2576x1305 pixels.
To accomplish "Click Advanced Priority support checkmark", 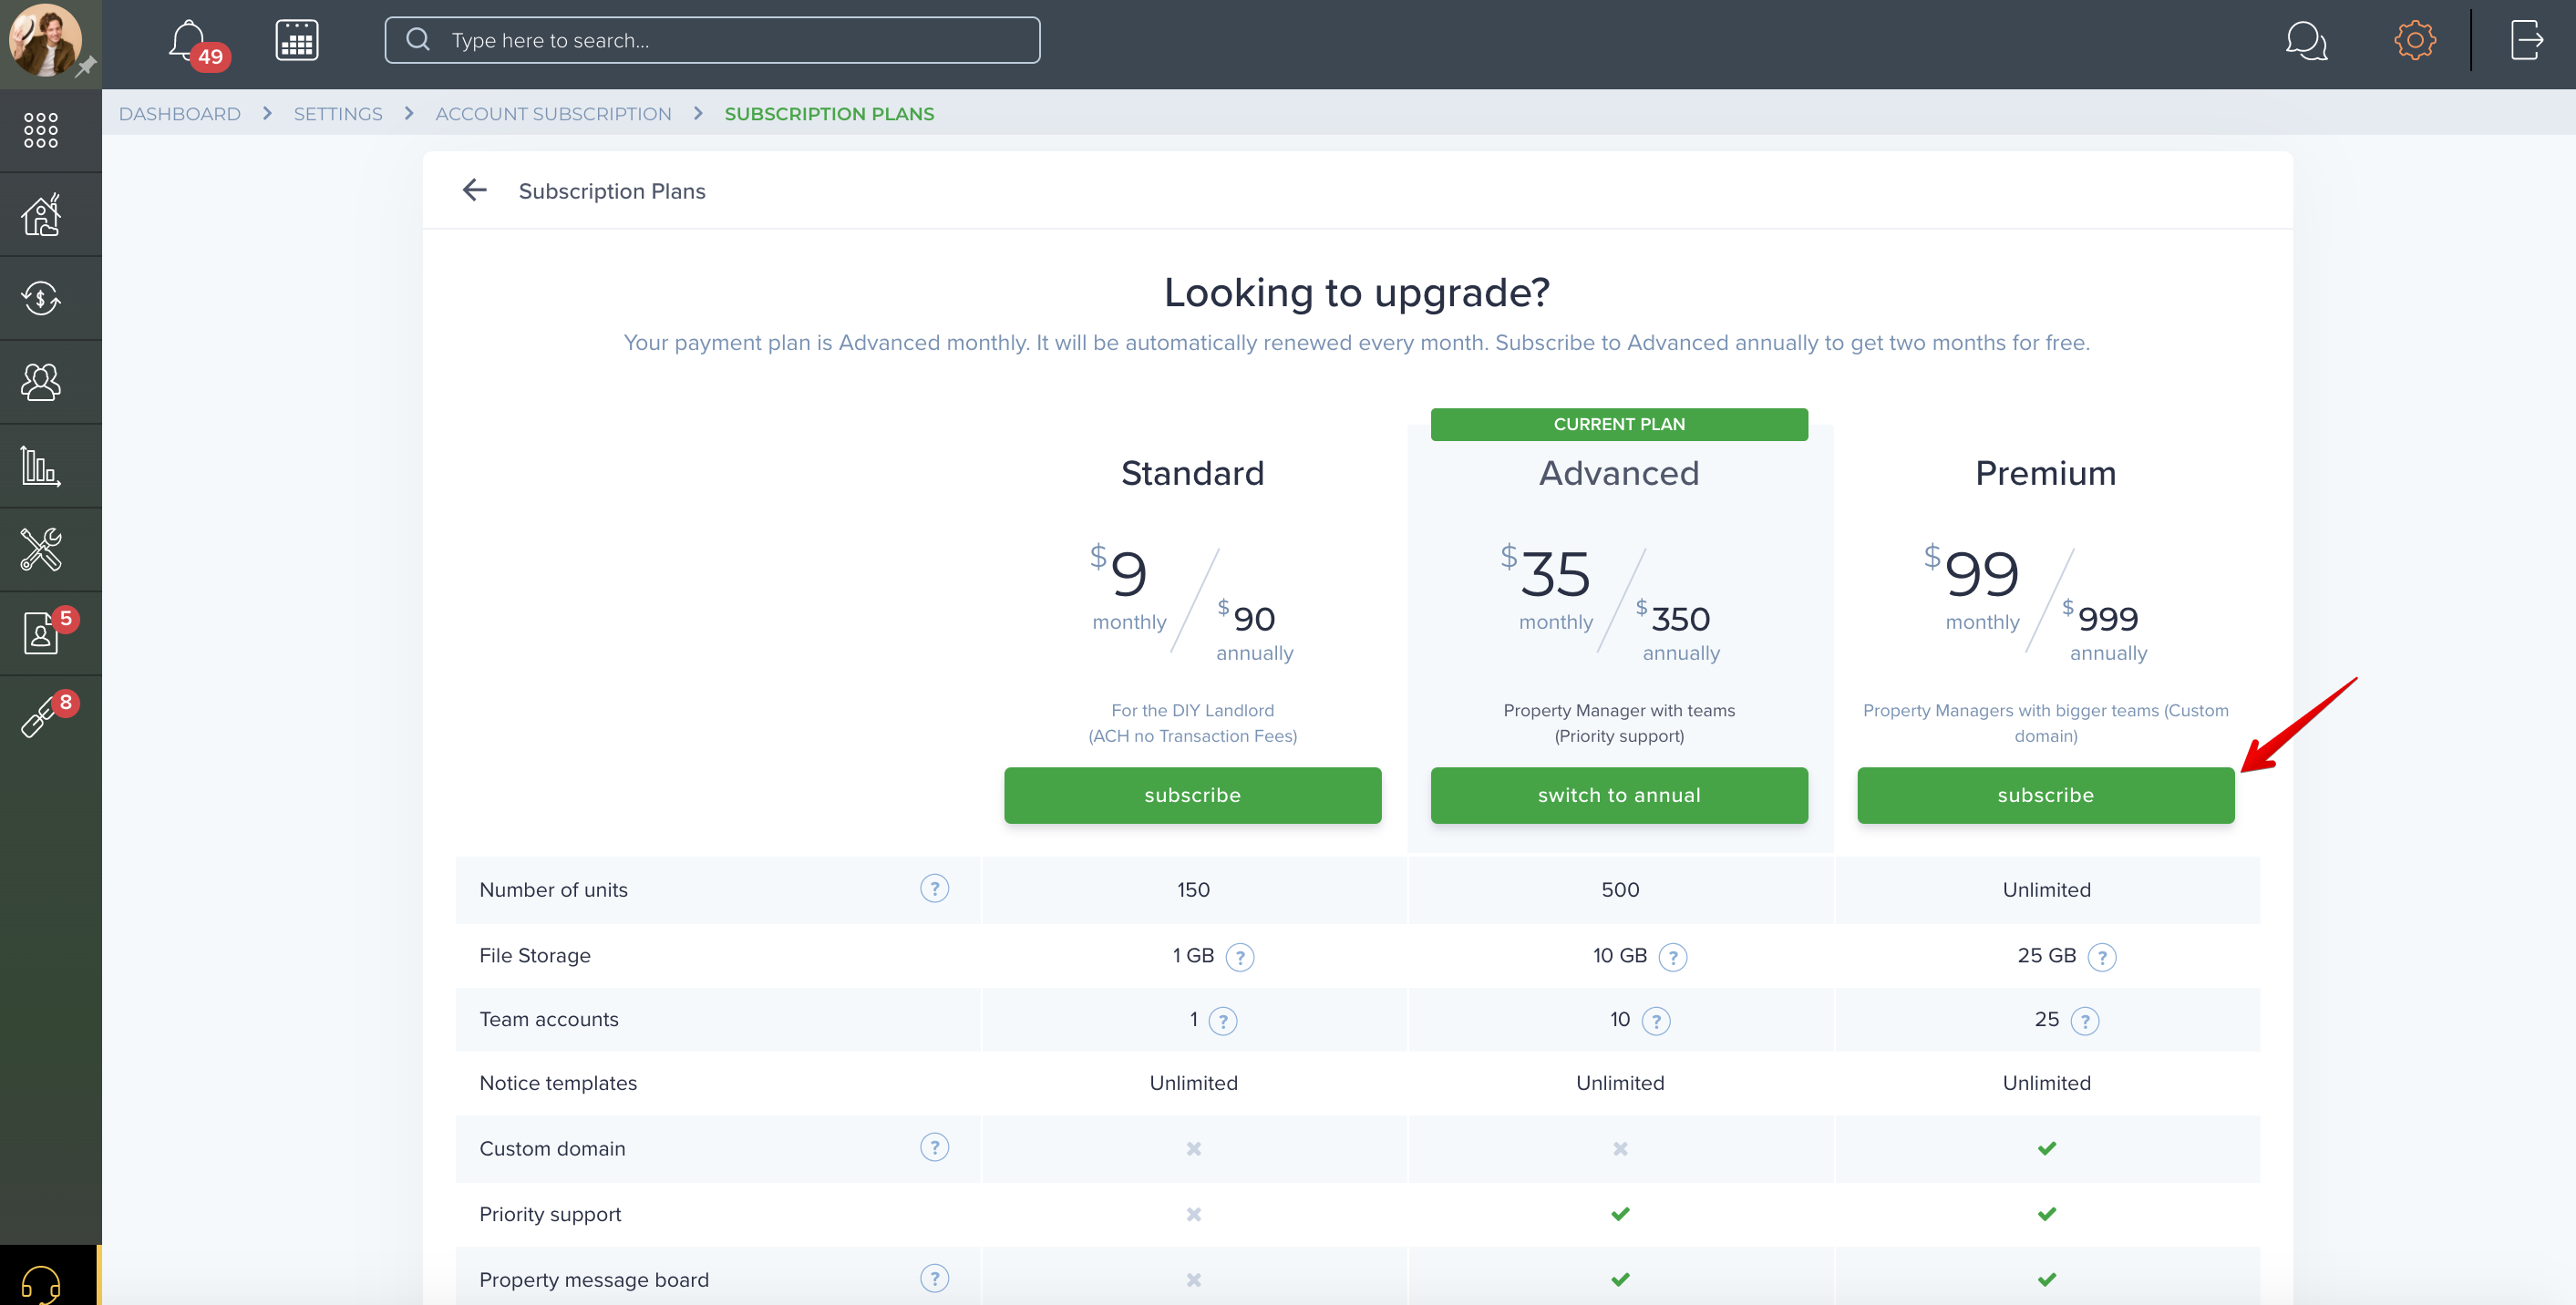I will [1620, 1214].
